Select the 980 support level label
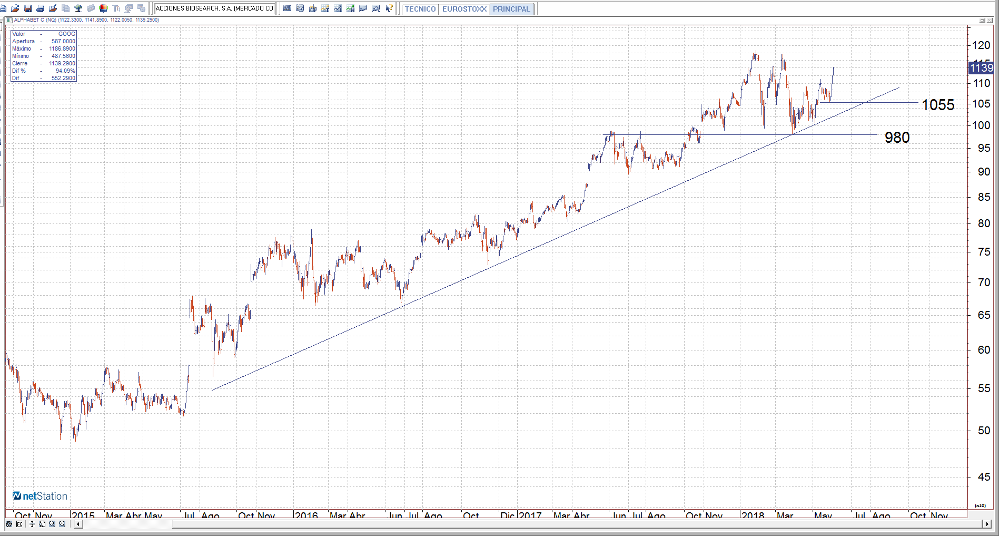The image size is (999, 536). pyautogui.click(x=897, y=138)
